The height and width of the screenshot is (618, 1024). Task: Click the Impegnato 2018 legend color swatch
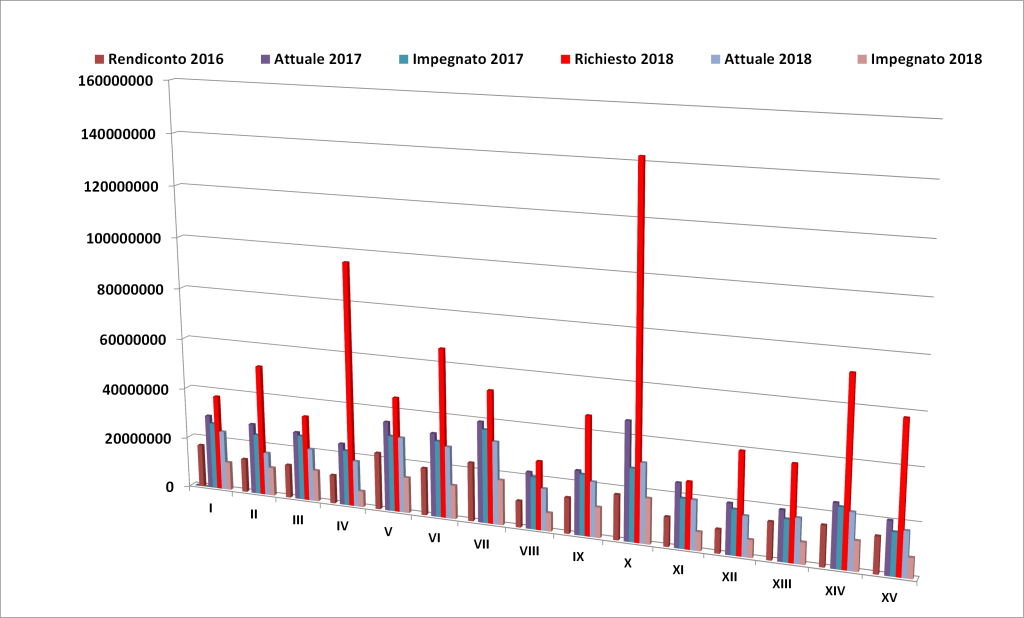pyautogui.click(x=862, y=59)
